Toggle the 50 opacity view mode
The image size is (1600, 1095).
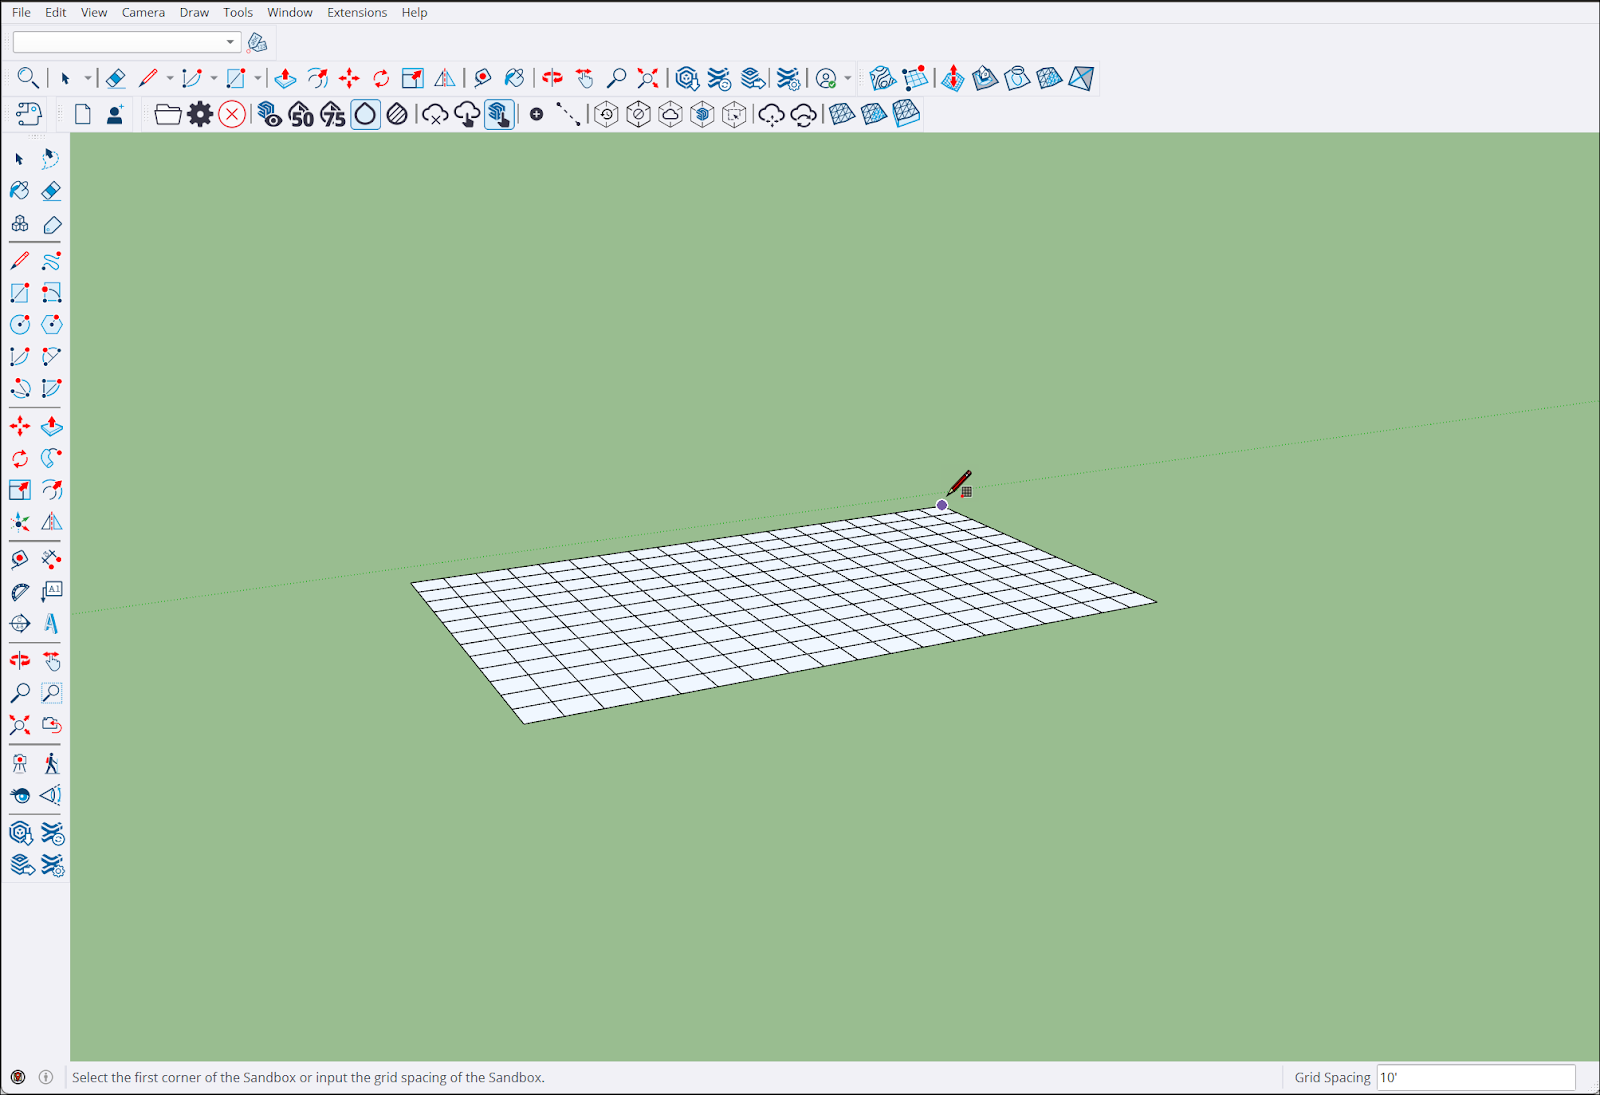(302, 114)
